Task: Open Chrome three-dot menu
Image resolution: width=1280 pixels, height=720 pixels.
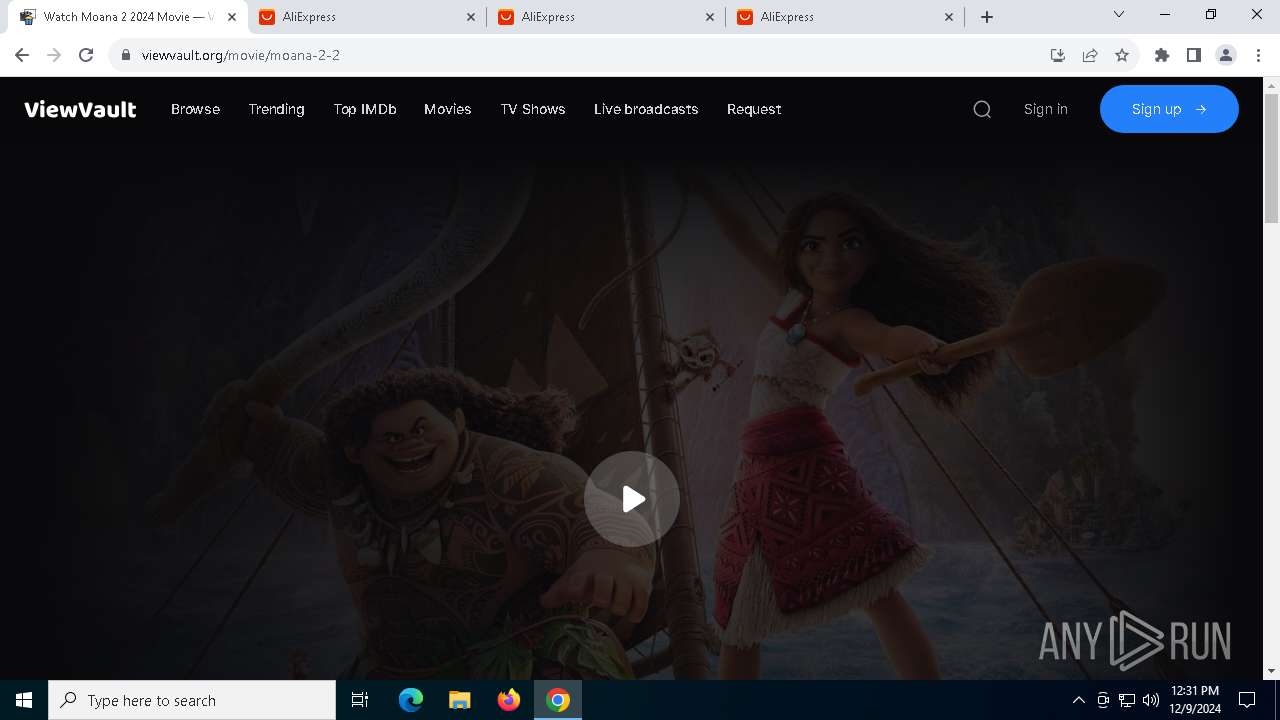Action: [1257, 55]
